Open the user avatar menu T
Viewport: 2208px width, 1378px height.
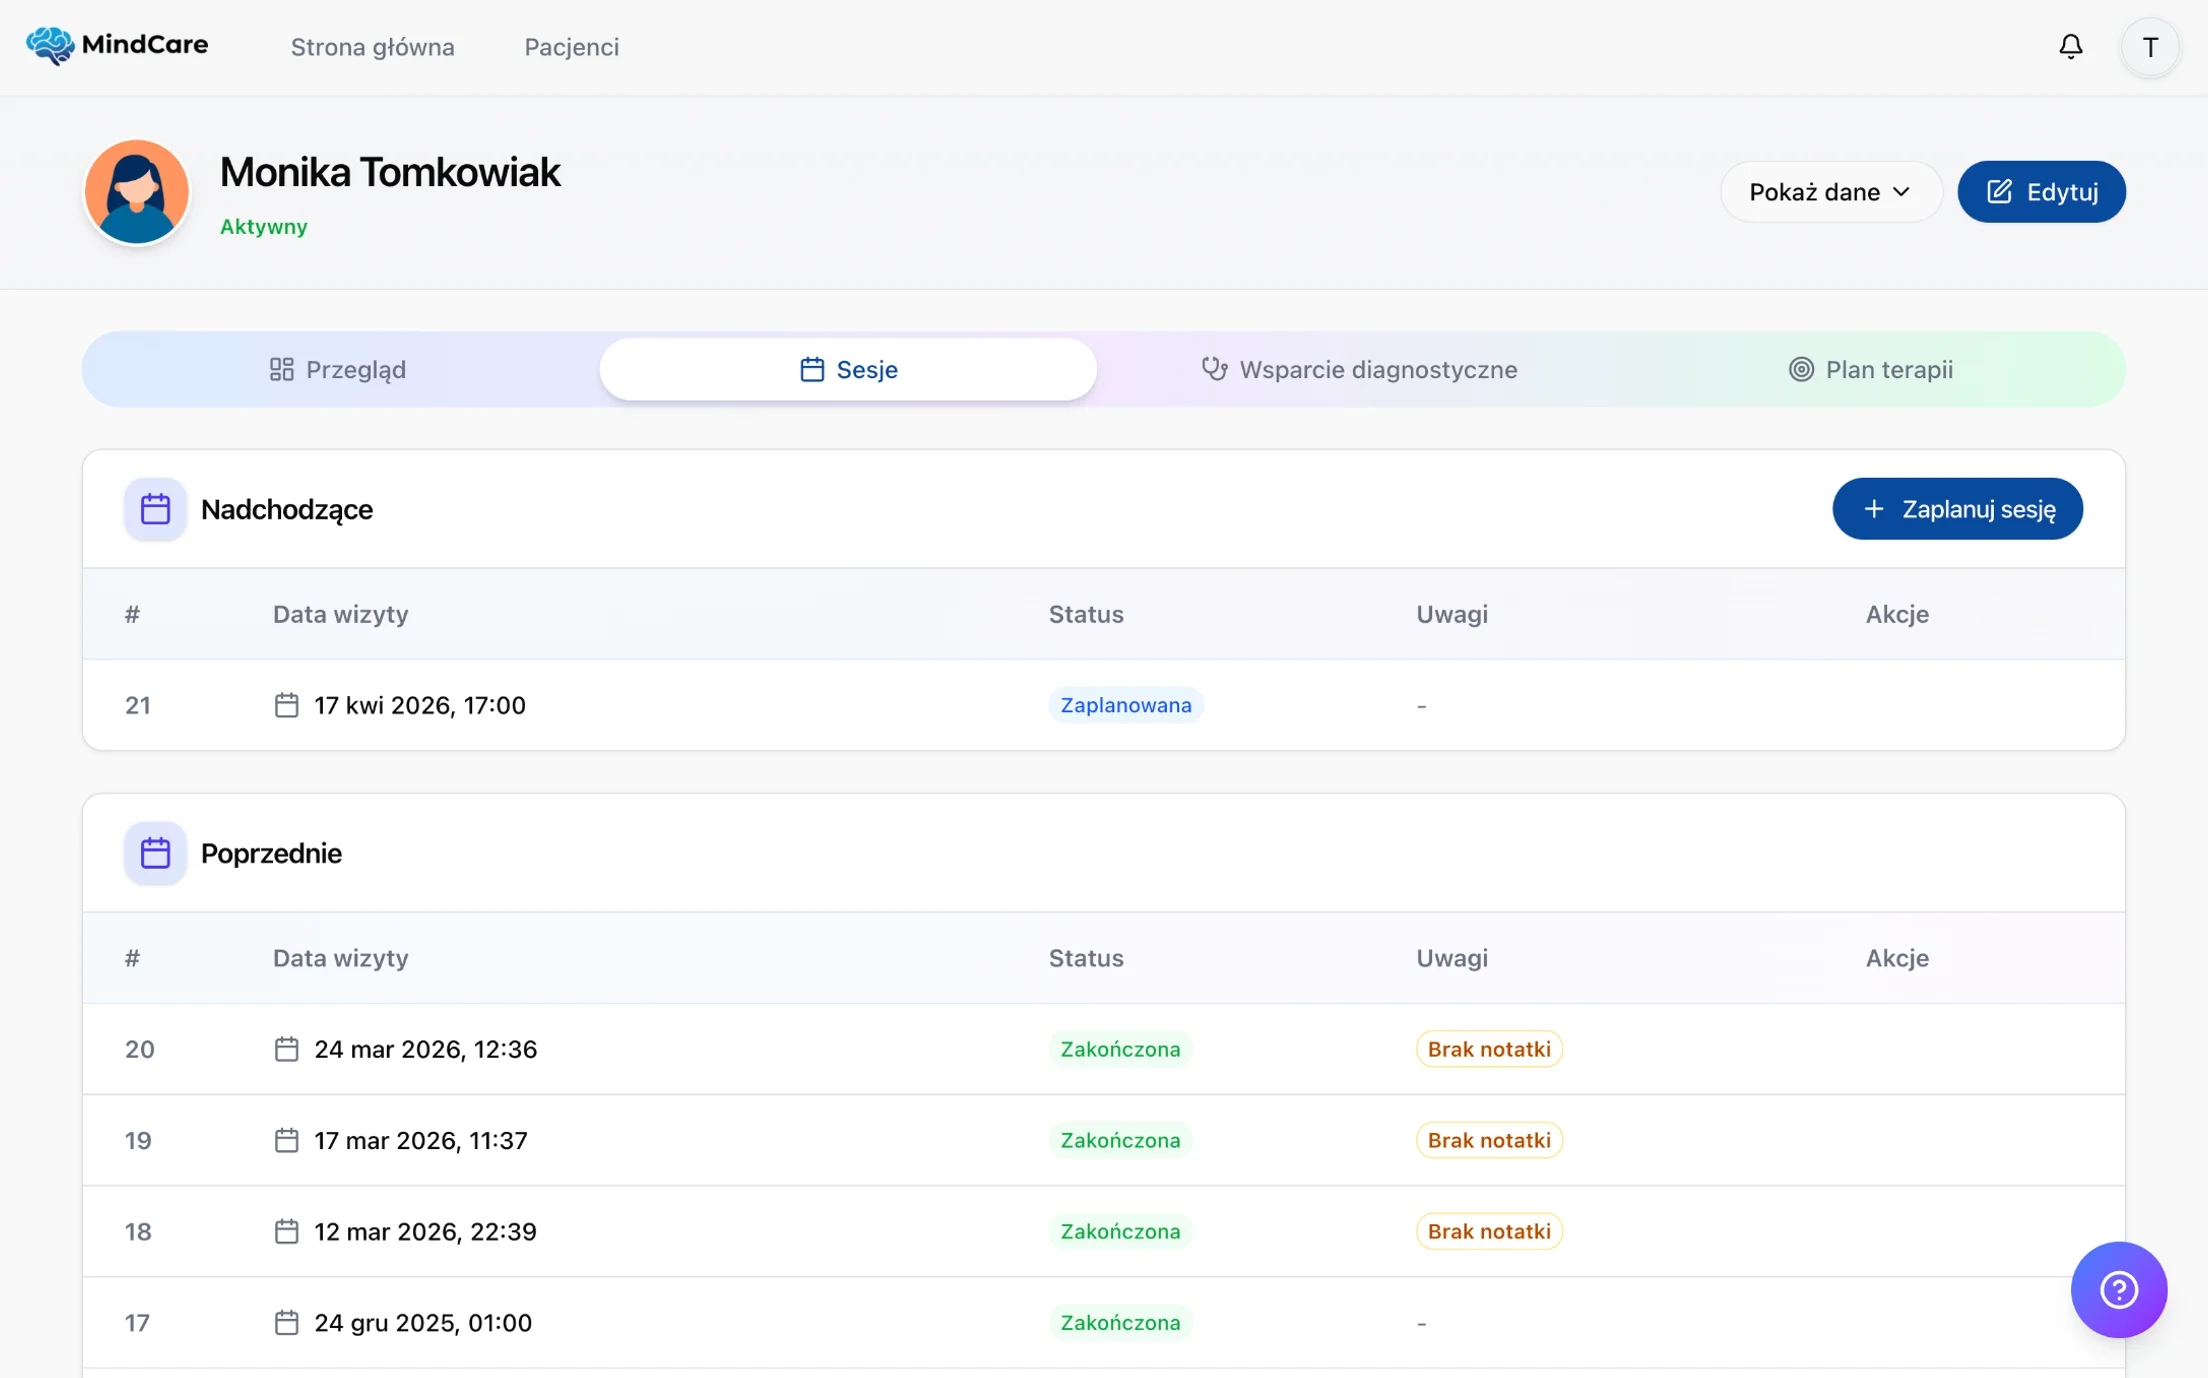tap(2150, 47)
